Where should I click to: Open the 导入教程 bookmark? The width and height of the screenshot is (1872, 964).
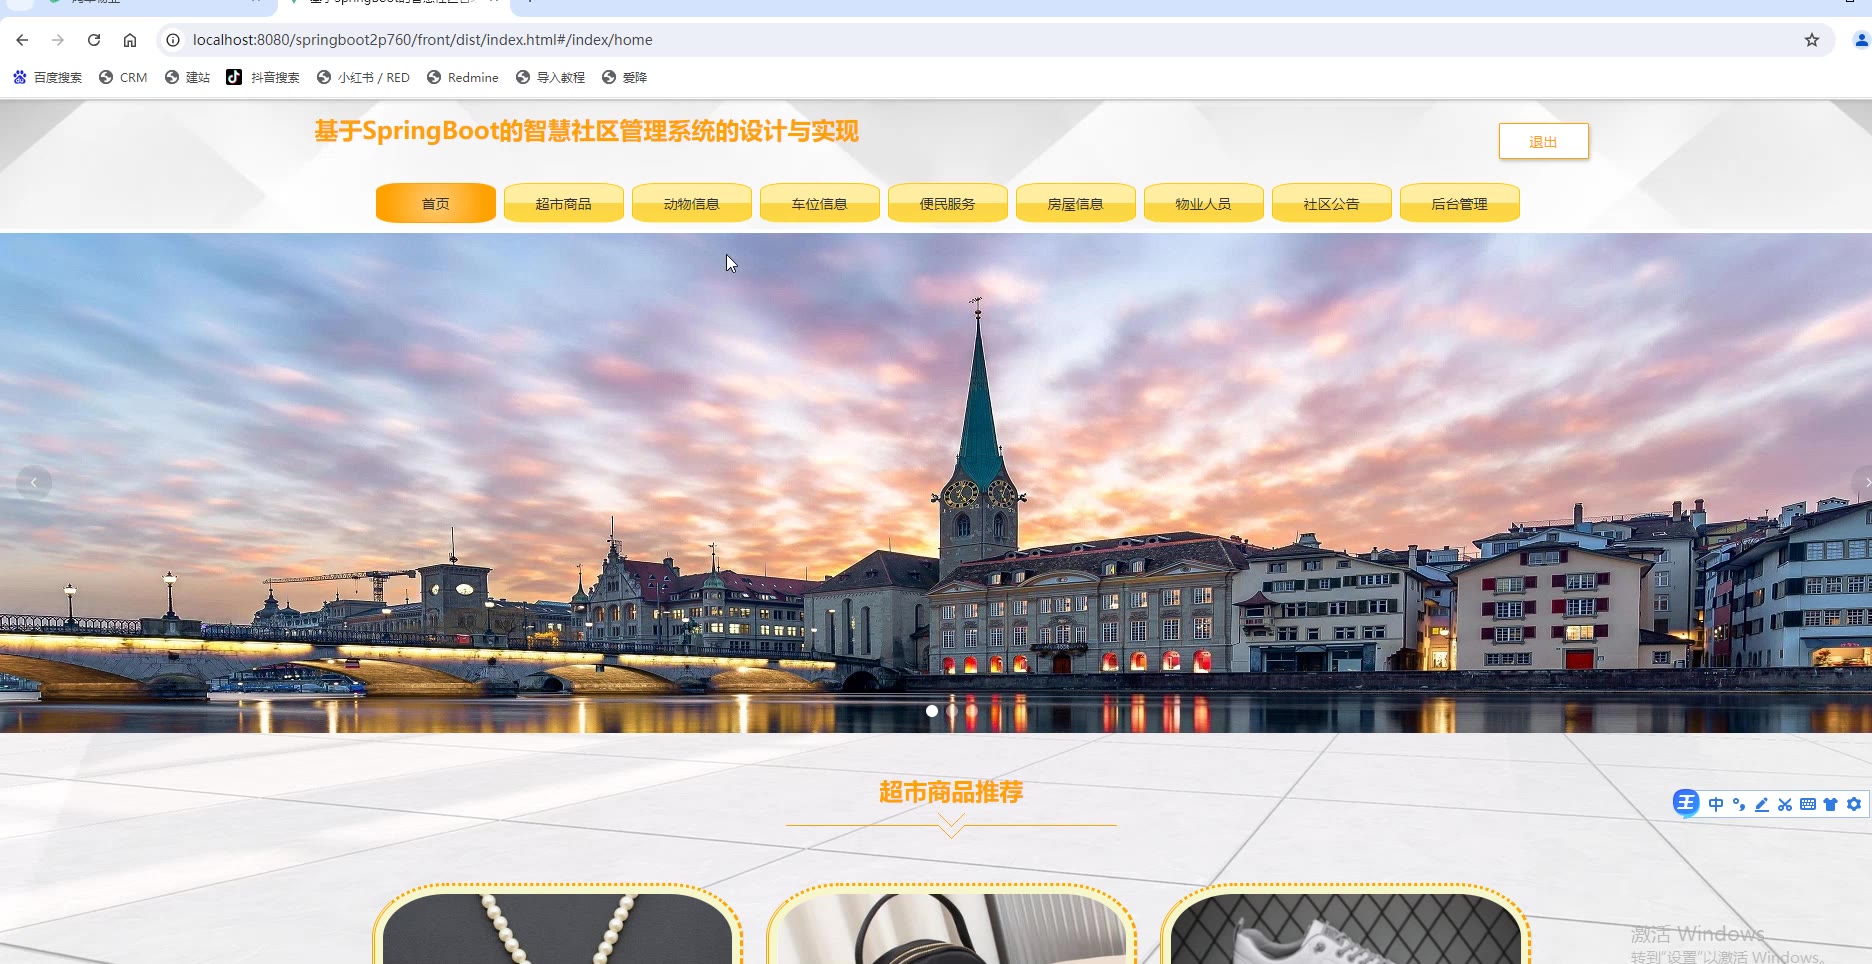click(x=550, y=77)
